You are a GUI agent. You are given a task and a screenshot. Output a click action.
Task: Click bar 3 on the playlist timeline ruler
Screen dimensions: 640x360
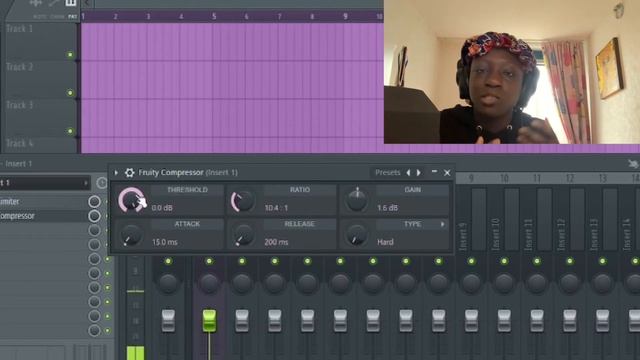(148, 16)
